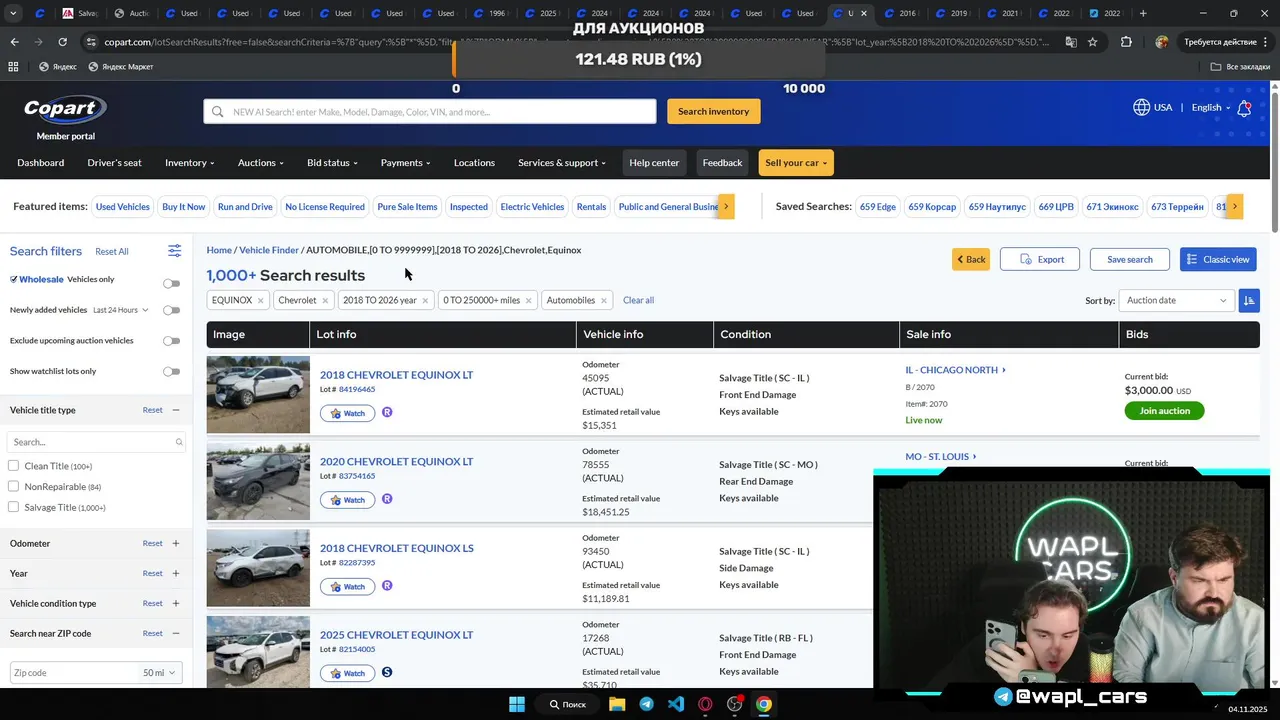Remove the 0 TO 250000+ miles chip
Viewport: 1280px width, 720px height.
click(529, 300)
